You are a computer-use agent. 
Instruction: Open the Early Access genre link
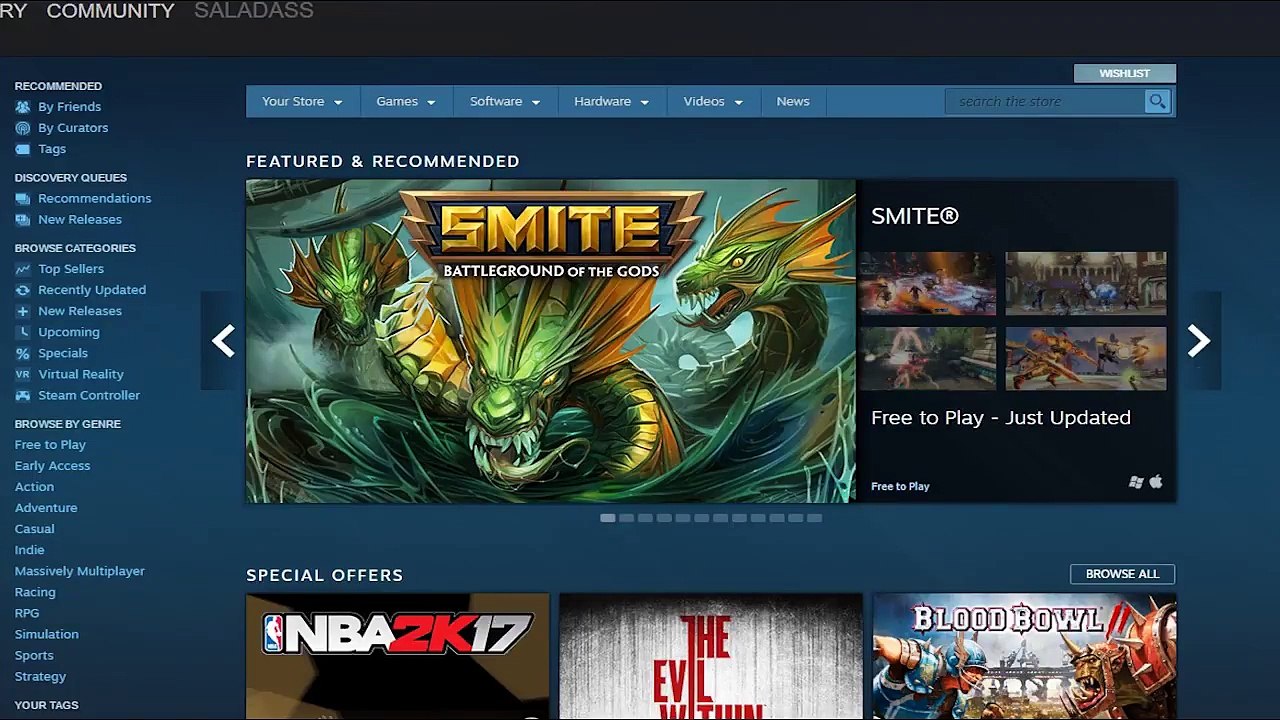(52, 466)
